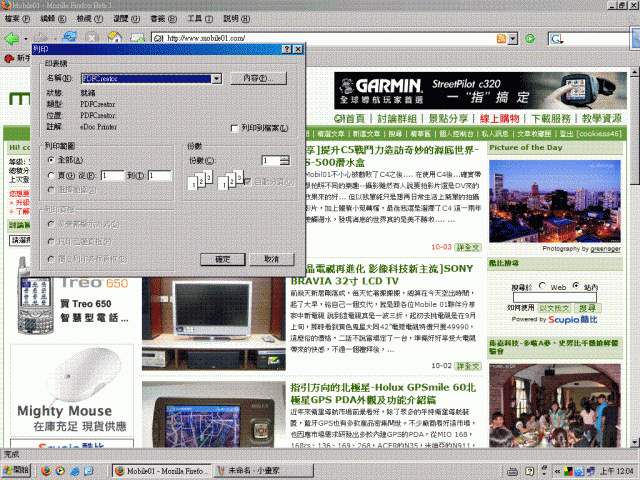Click the copies count spinner arrows
The image size is (640, 480).
285,160
